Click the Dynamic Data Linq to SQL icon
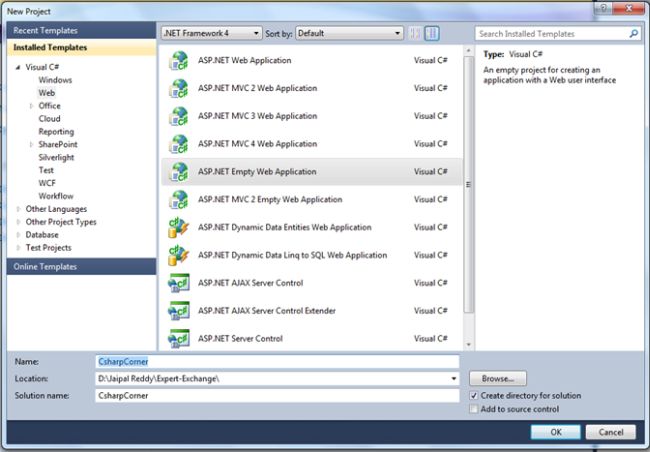Image resolution: width=650 pixels, height=452 pixels. (179, 255)
